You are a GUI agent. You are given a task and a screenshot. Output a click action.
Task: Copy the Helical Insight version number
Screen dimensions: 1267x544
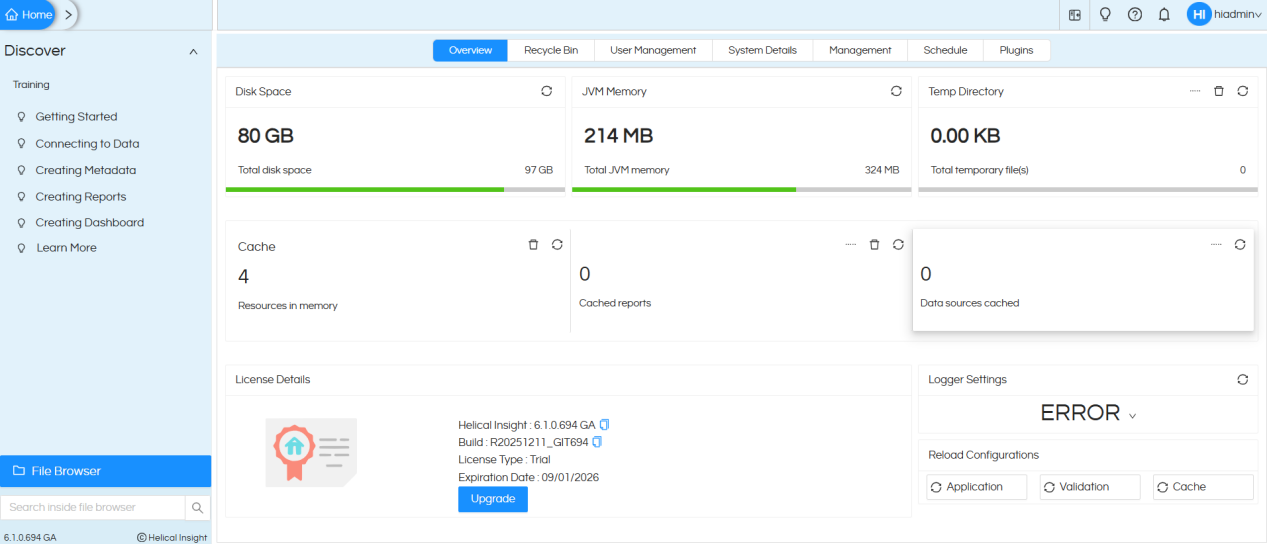[x=604, y=425]
